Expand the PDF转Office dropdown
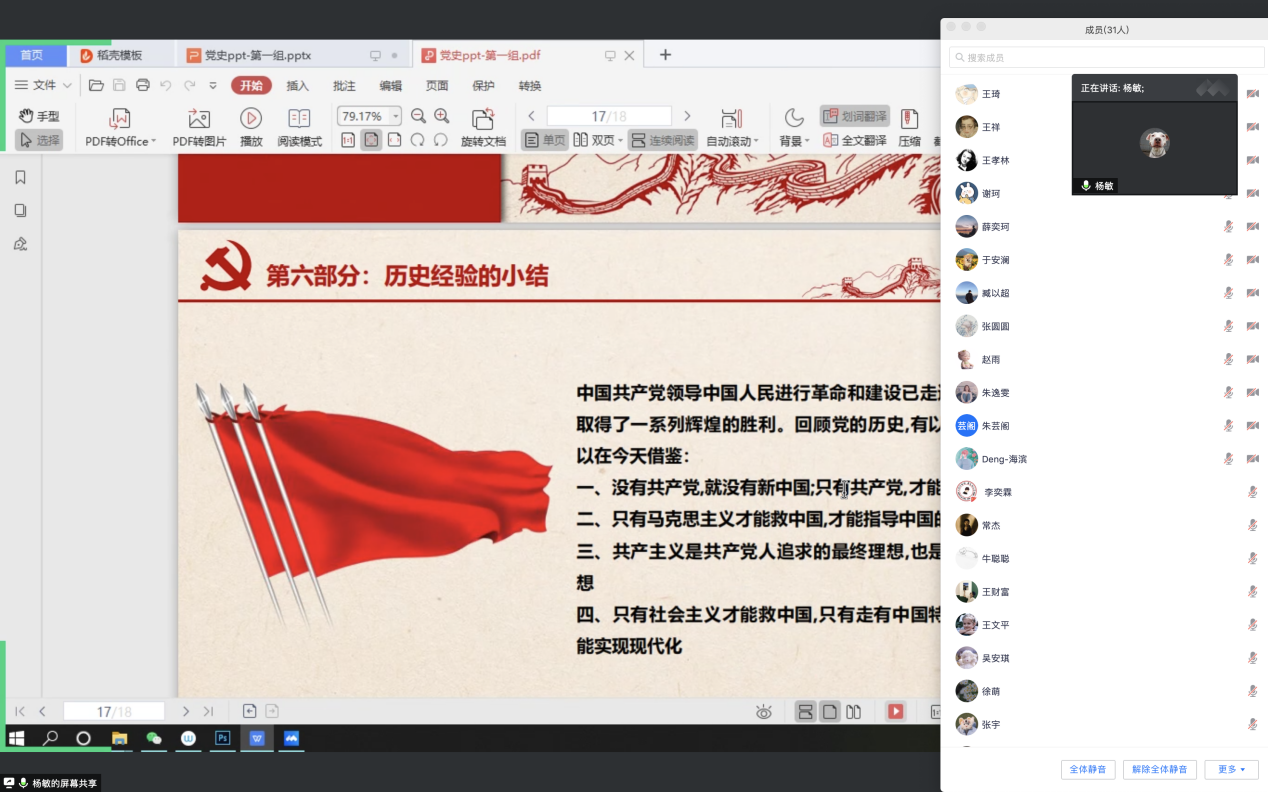The image size is (1268, 792). [x=154, y=142]
